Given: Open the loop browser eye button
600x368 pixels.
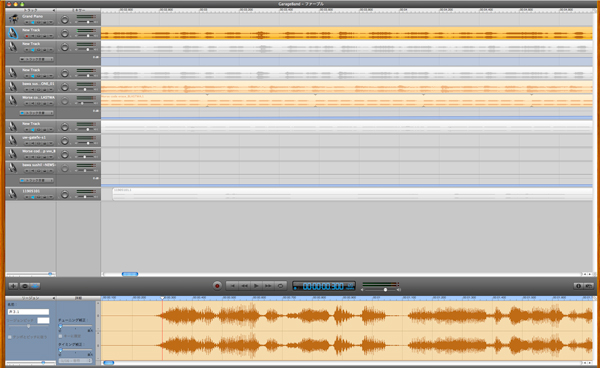Looking at the screenshot, I should coord(24,286).
